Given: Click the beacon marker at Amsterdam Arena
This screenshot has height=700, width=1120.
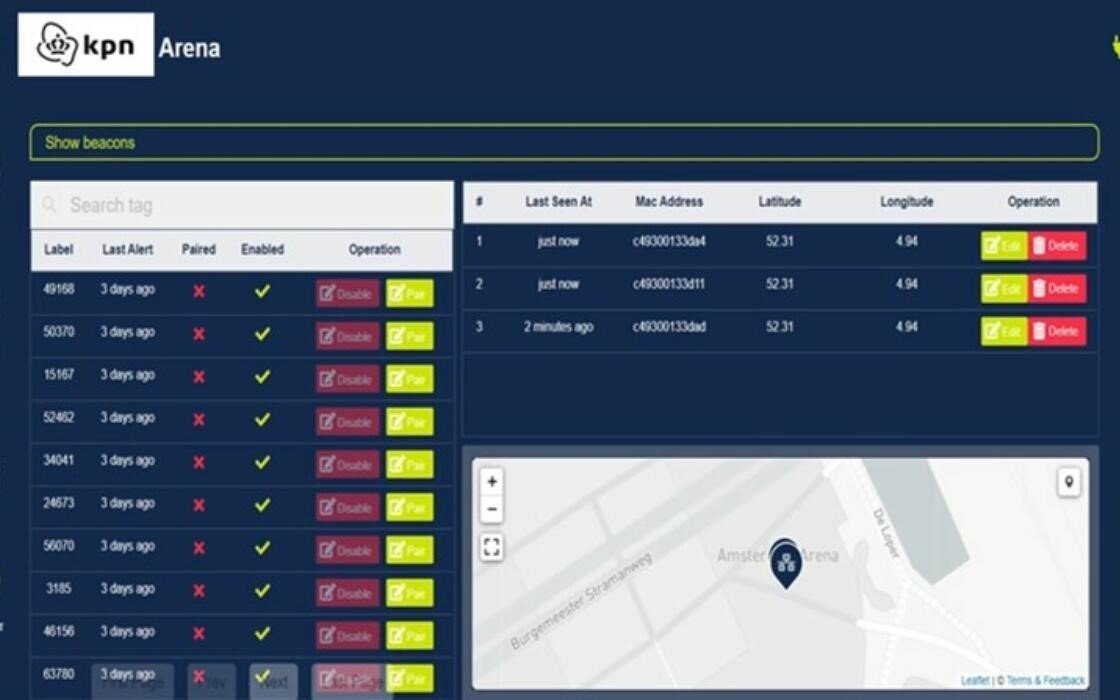Looking at the screenshot, I should coord(786,563).
